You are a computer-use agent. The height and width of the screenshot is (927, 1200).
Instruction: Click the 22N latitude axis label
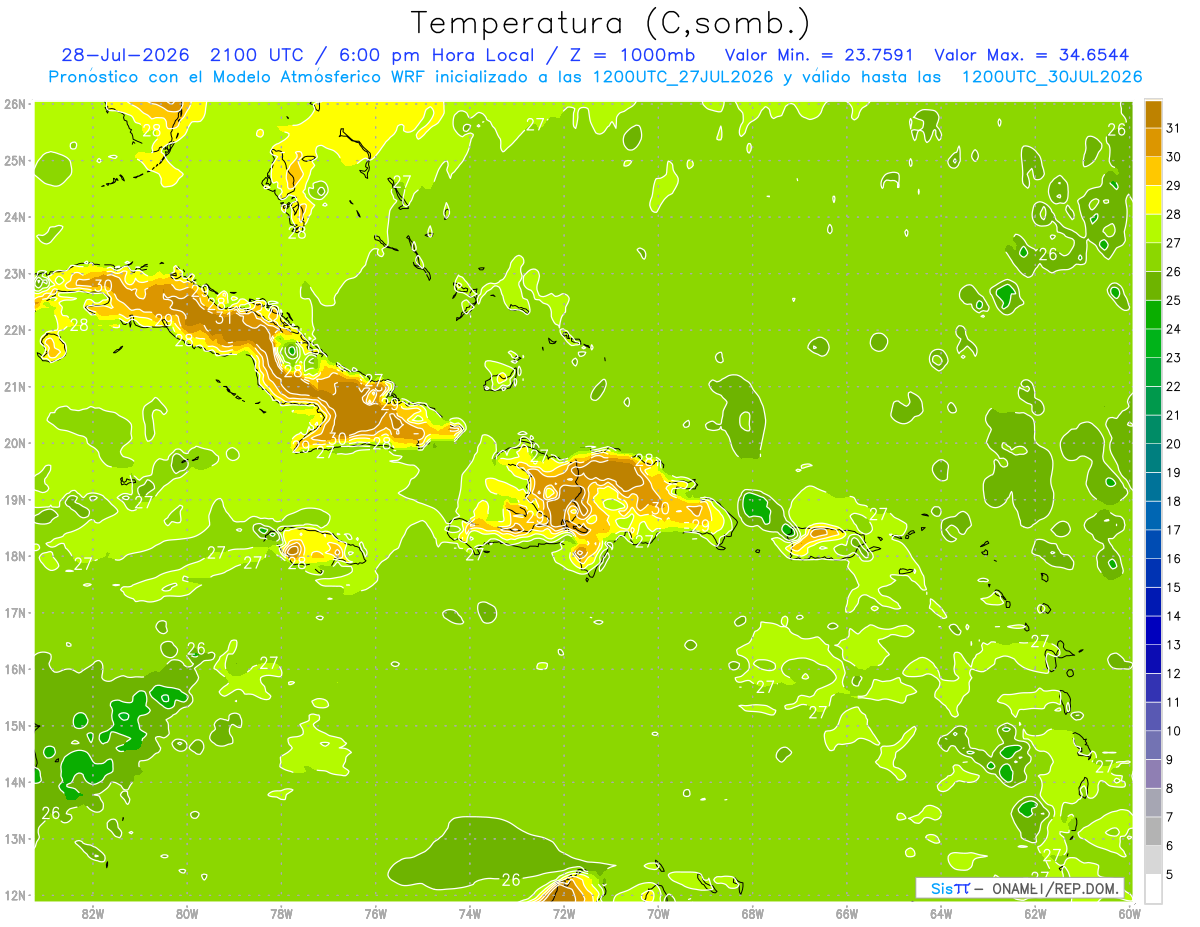pyautogui.click(x=15, y=330)
